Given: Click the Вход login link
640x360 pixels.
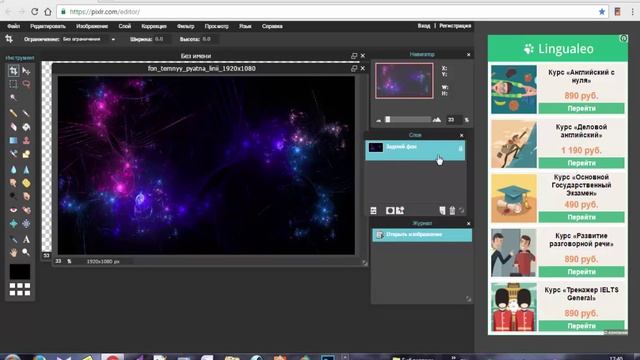Looking at the screenshot, I should point(424,26).
